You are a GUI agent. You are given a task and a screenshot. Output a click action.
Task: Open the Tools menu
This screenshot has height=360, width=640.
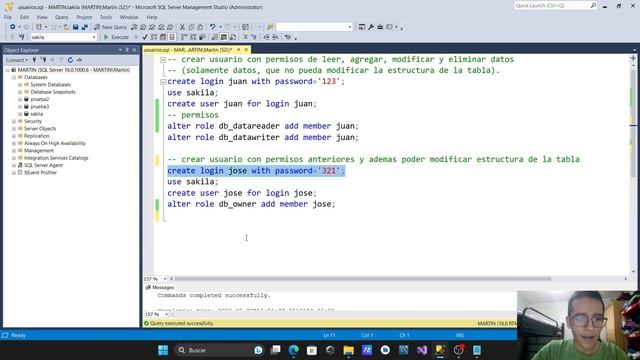[106, 17]
